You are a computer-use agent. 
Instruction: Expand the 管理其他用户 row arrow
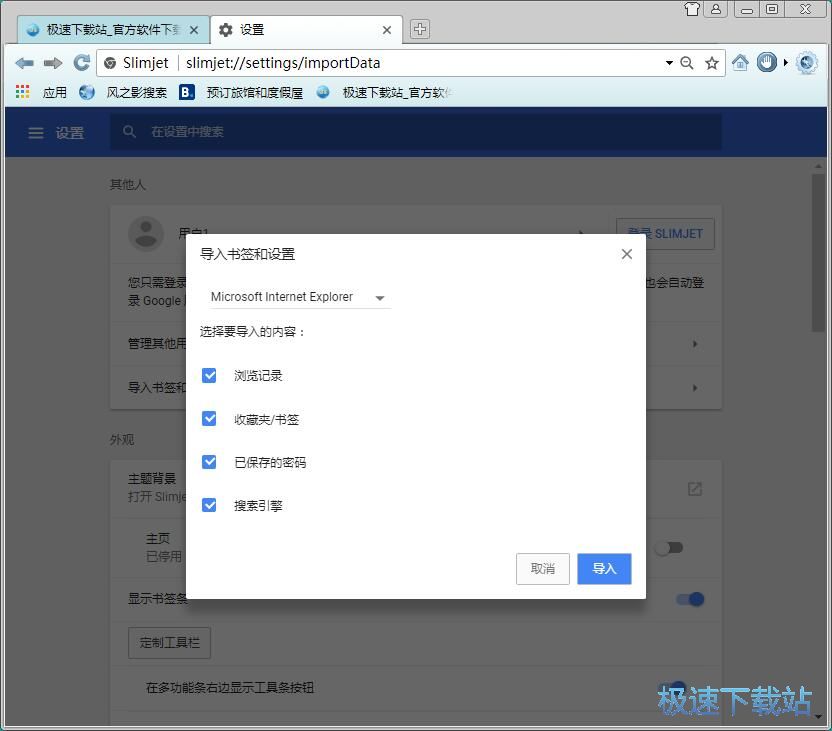[x=695, y=344]
